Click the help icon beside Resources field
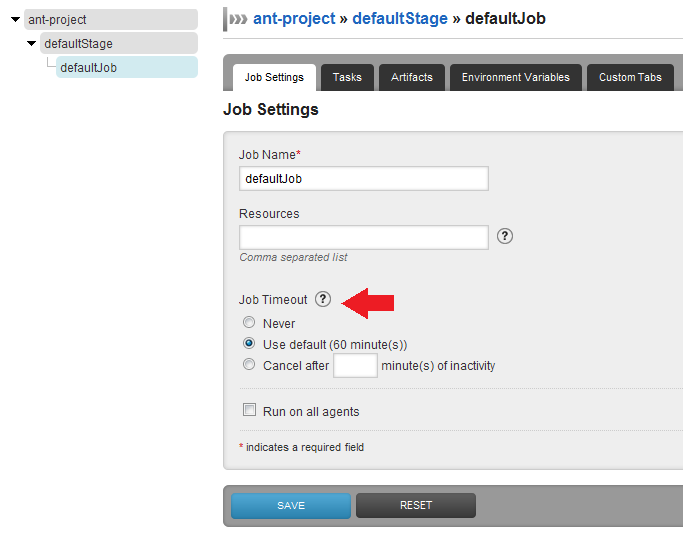 pos(505,237)
